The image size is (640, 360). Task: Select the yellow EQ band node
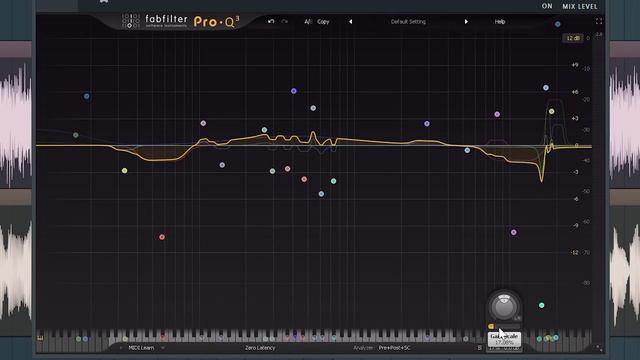click(124, 171)
